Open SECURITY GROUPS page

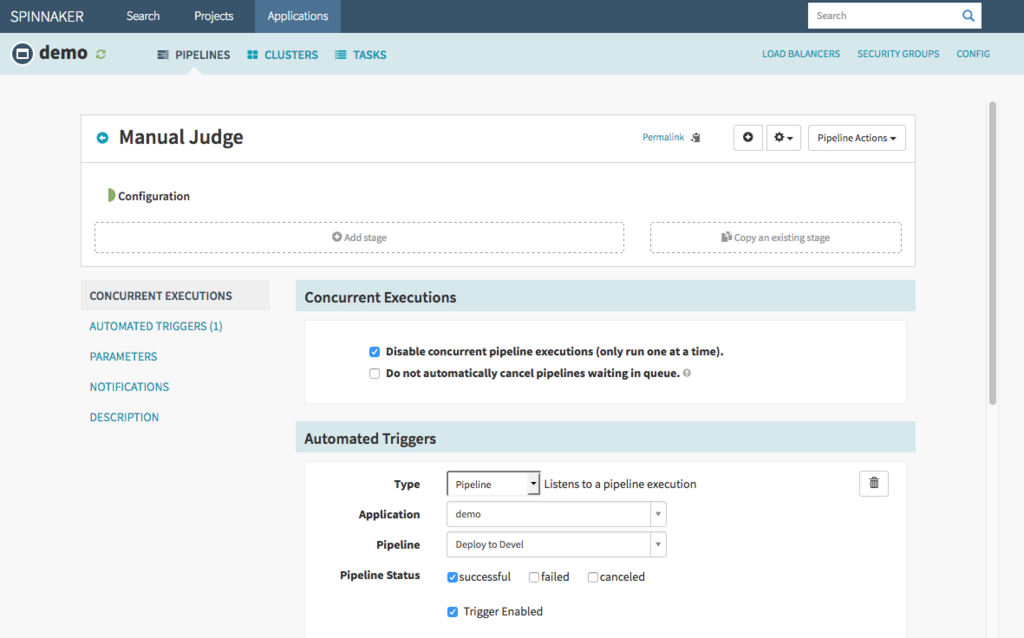click(898, 54)
